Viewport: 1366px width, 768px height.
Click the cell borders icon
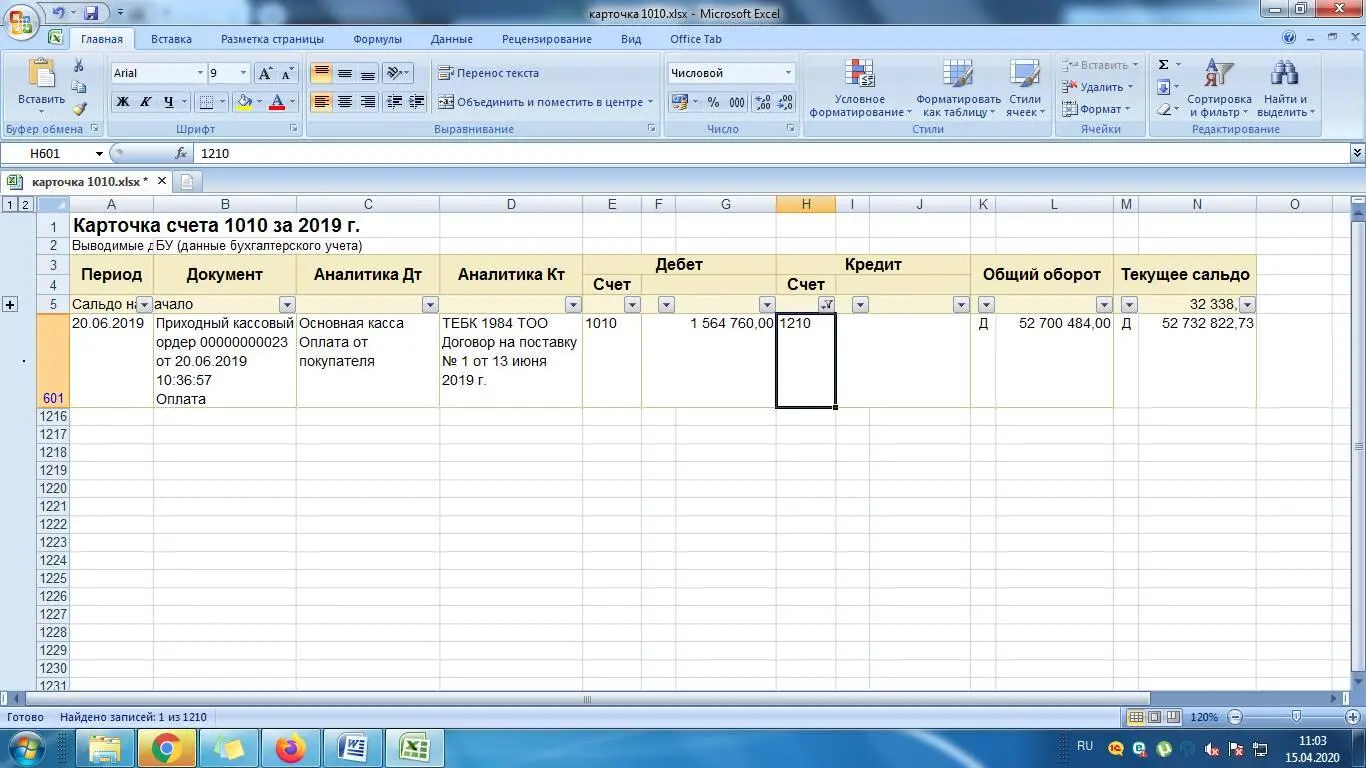[x=205, y=102]
